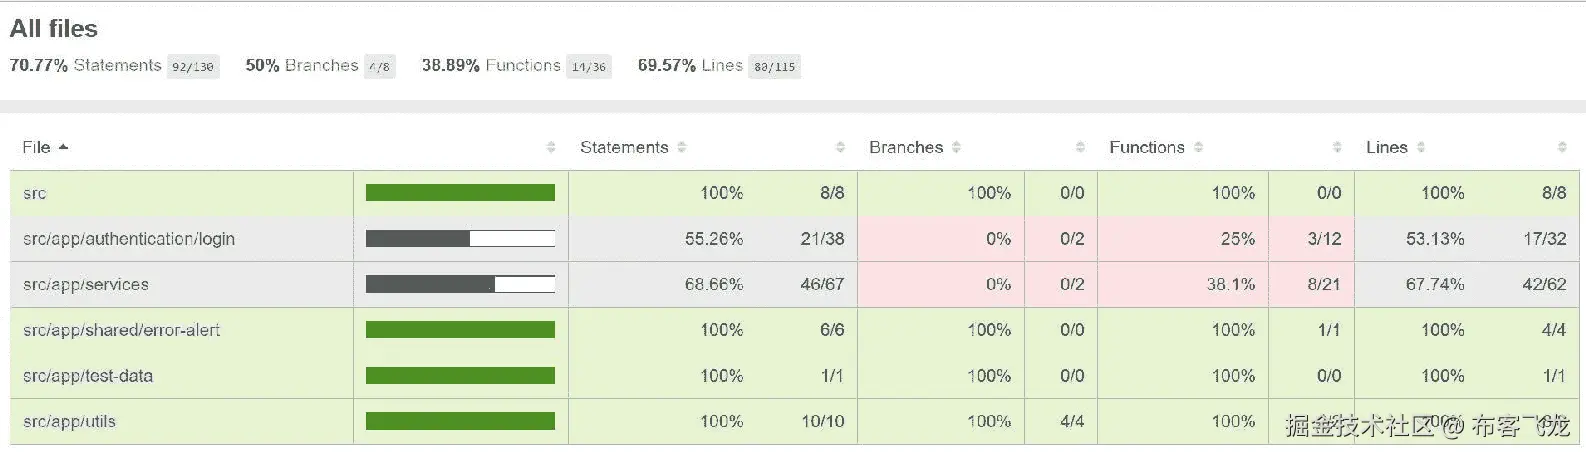Click sort arrows next to Lines label
1586x455 pixels.
[x=1421, y=147]
